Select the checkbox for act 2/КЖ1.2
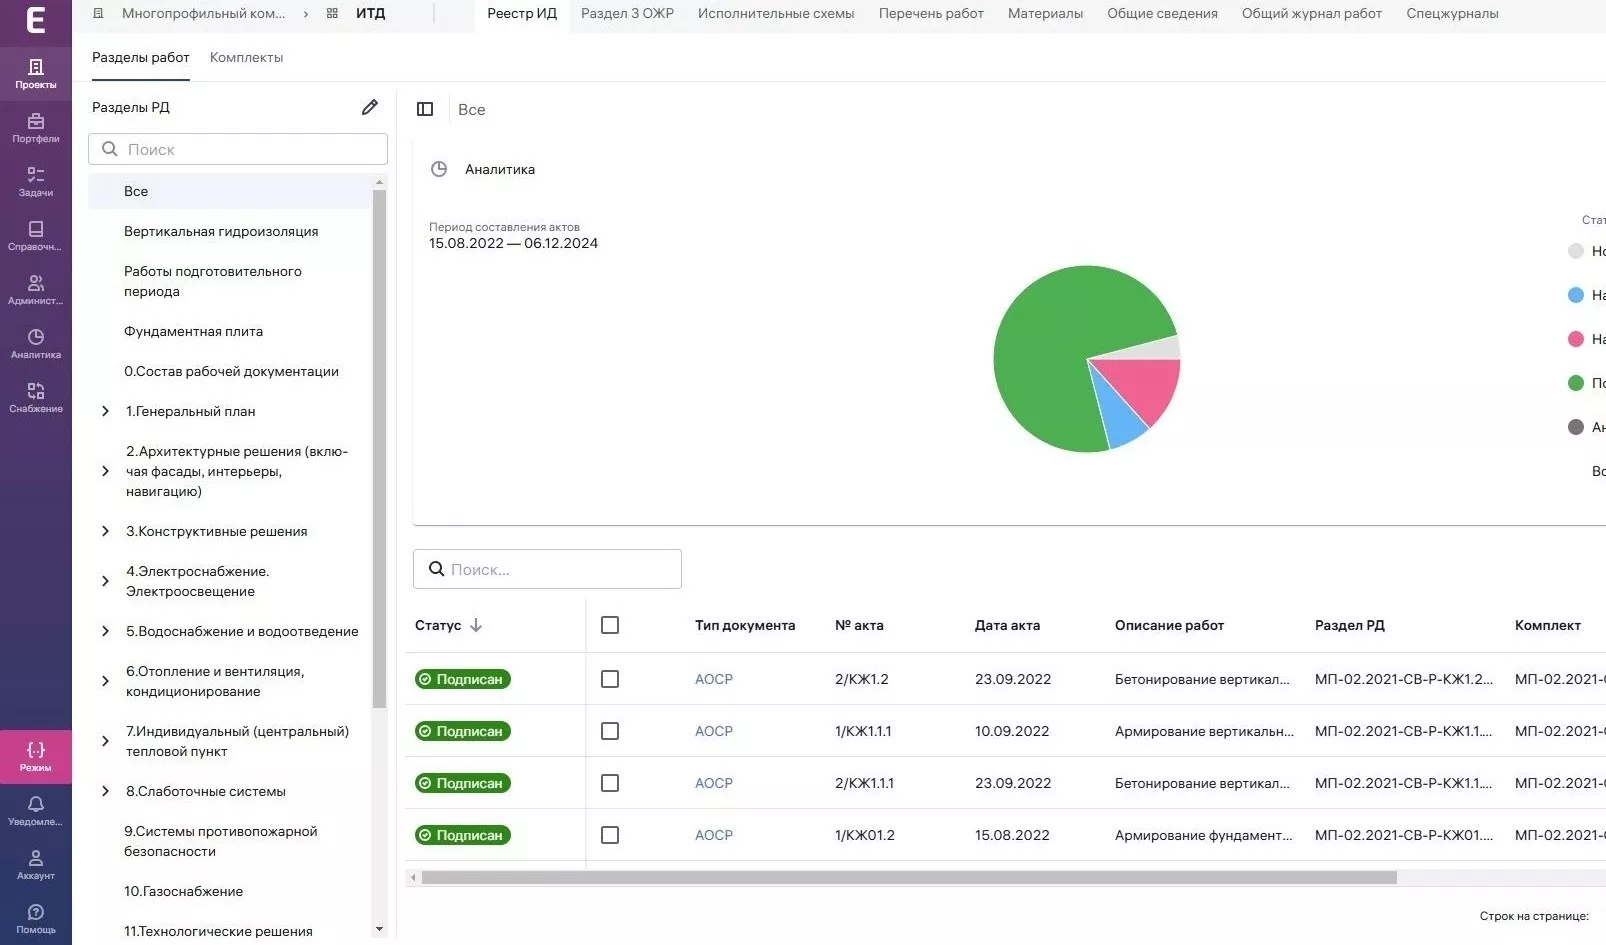This screenshot has height=945, width=1606. pyautogui.click(x=610, y=679)
